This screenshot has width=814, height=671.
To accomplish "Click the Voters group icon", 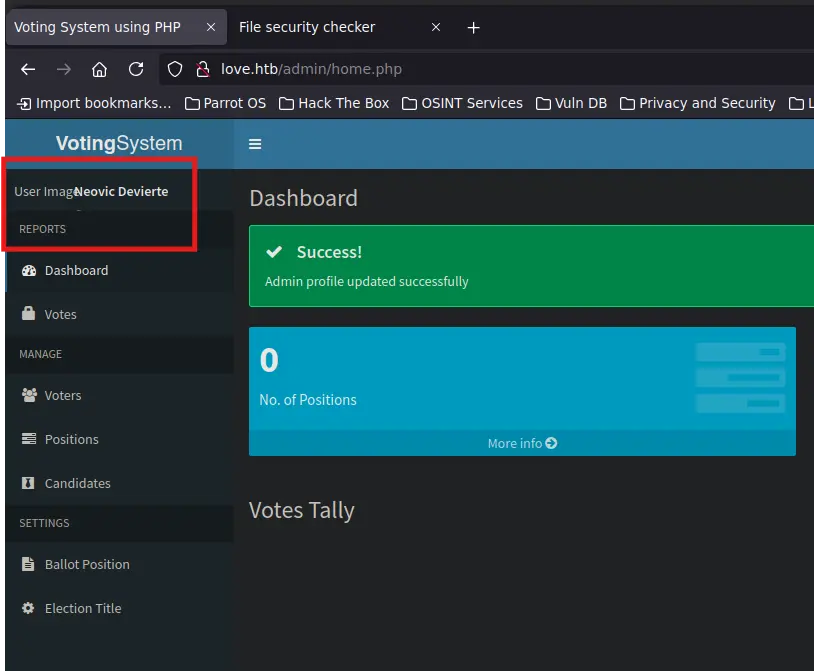I will 28,395.
